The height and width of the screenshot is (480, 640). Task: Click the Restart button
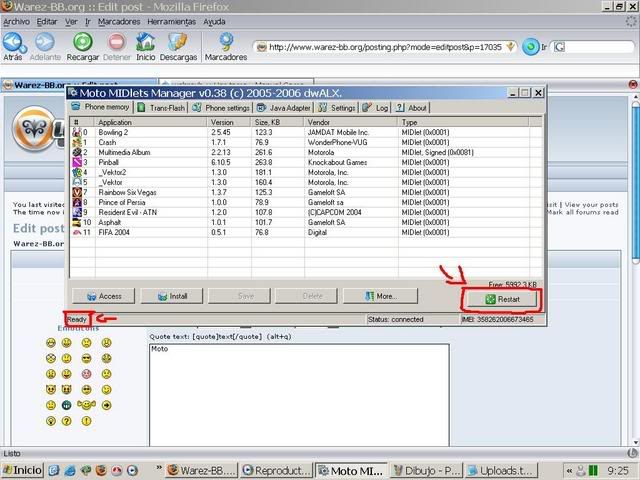pyautogui.click(x=502, y=299)
